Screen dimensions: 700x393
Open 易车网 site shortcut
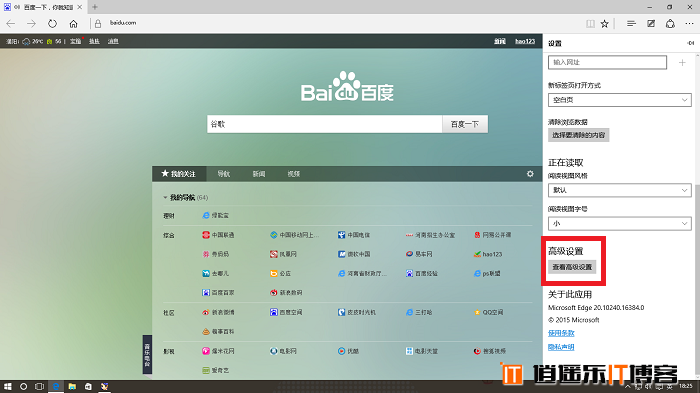tap(419, 254)
